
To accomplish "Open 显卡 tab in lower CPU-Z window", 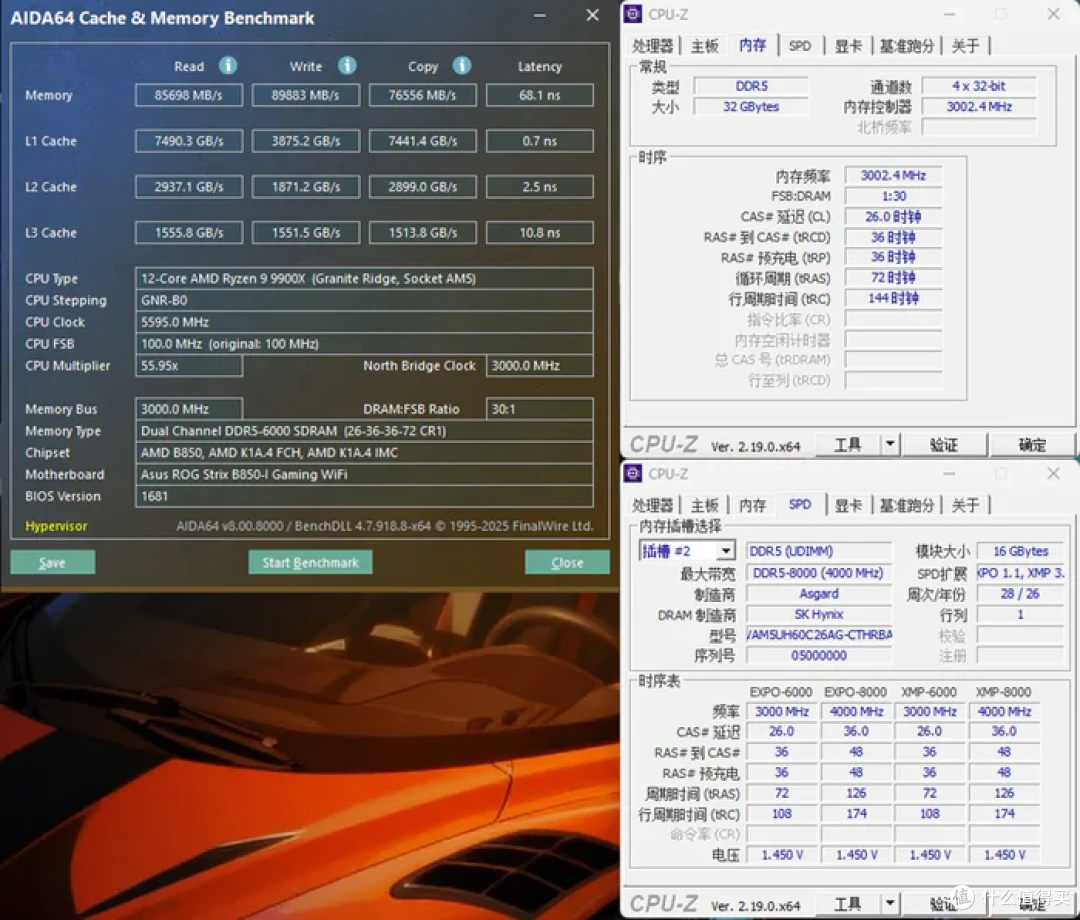I will click(849, 505).
